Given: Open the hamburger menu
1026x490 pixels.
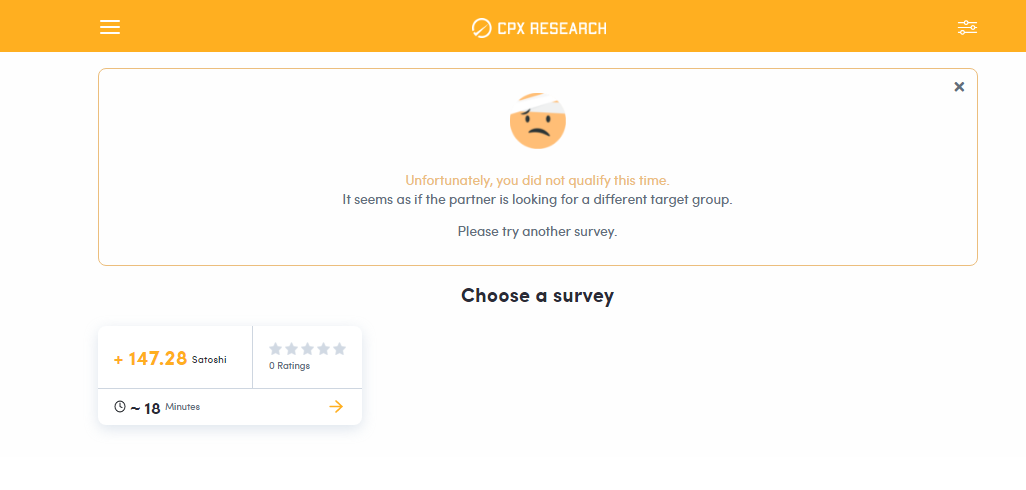Looking at the screenshot, I should click(110, 27).
